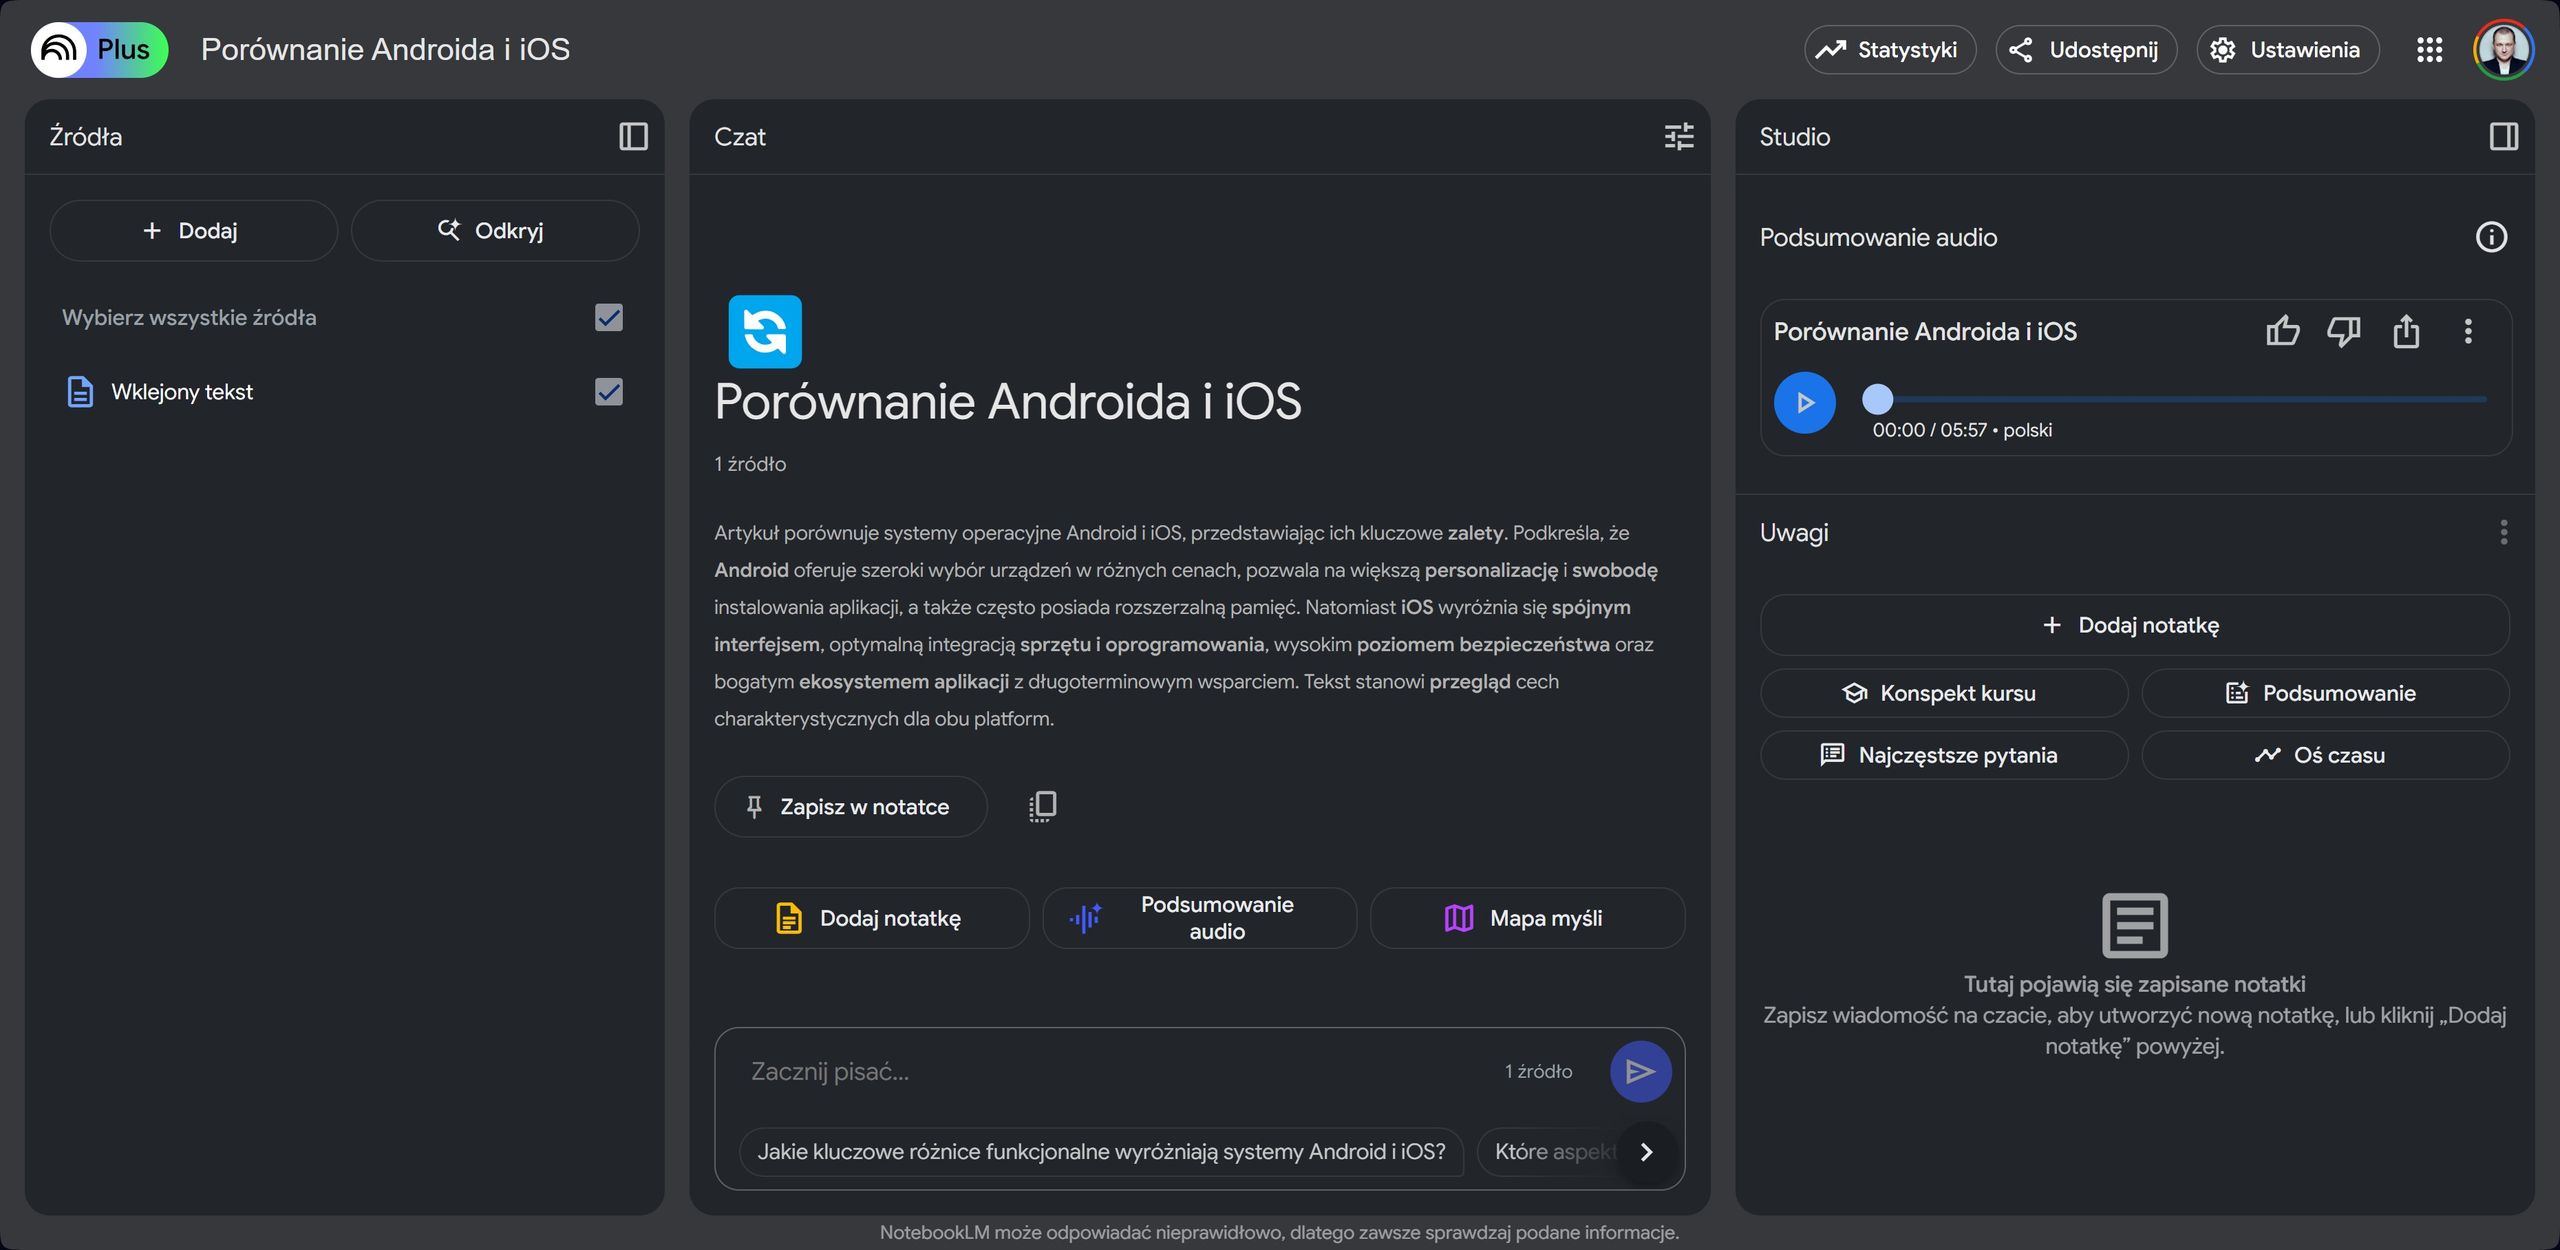Click Podsumowanie audio chat button

1199,918
